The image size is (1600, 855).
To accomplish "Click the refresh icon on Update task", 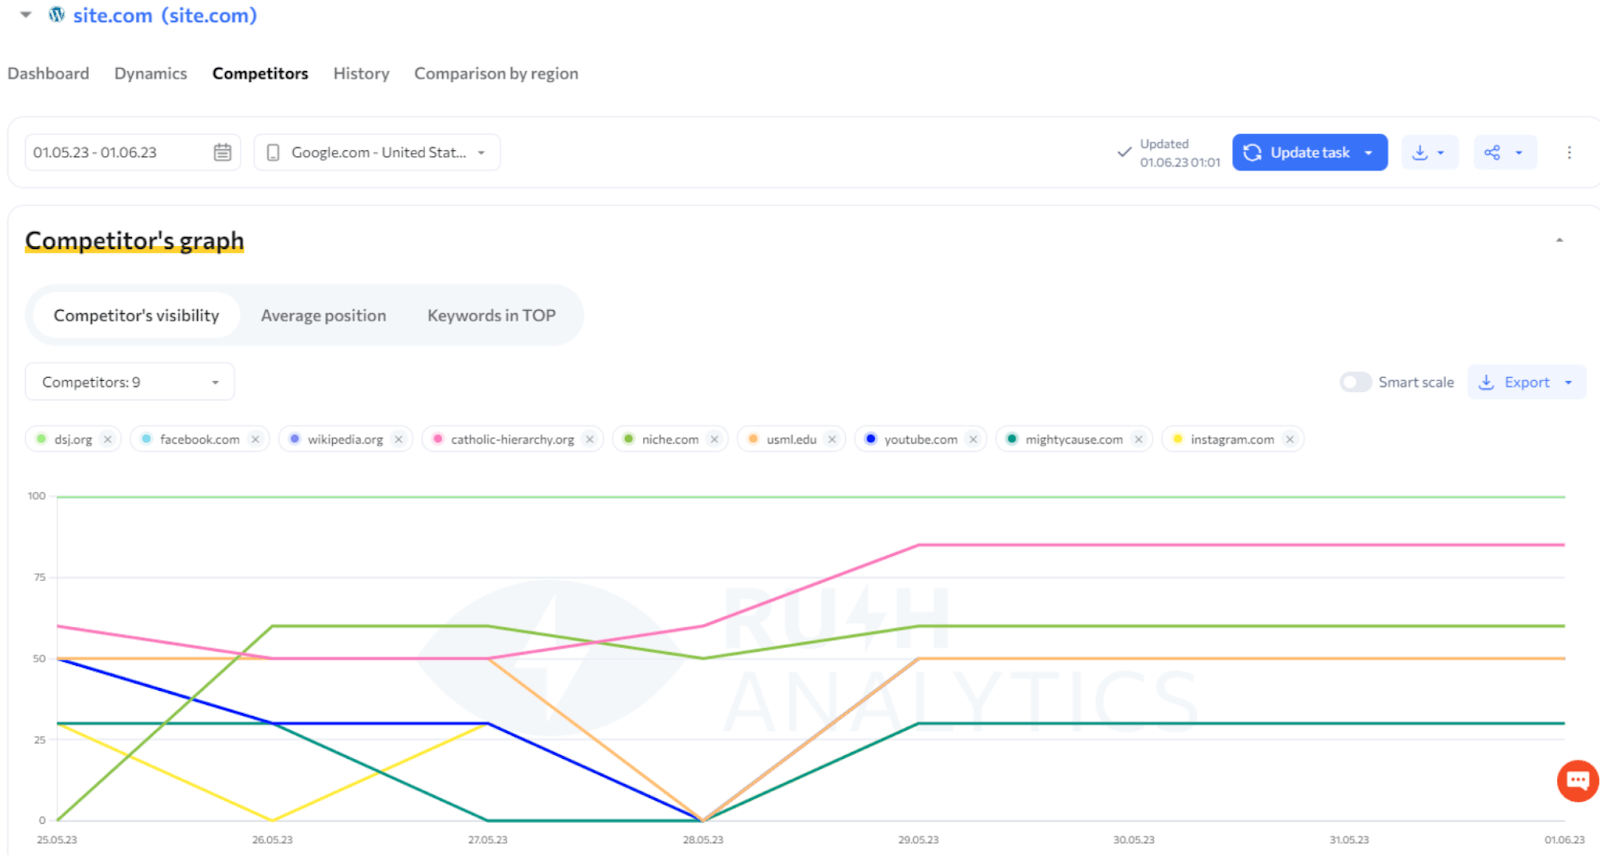I will 1252,152.
